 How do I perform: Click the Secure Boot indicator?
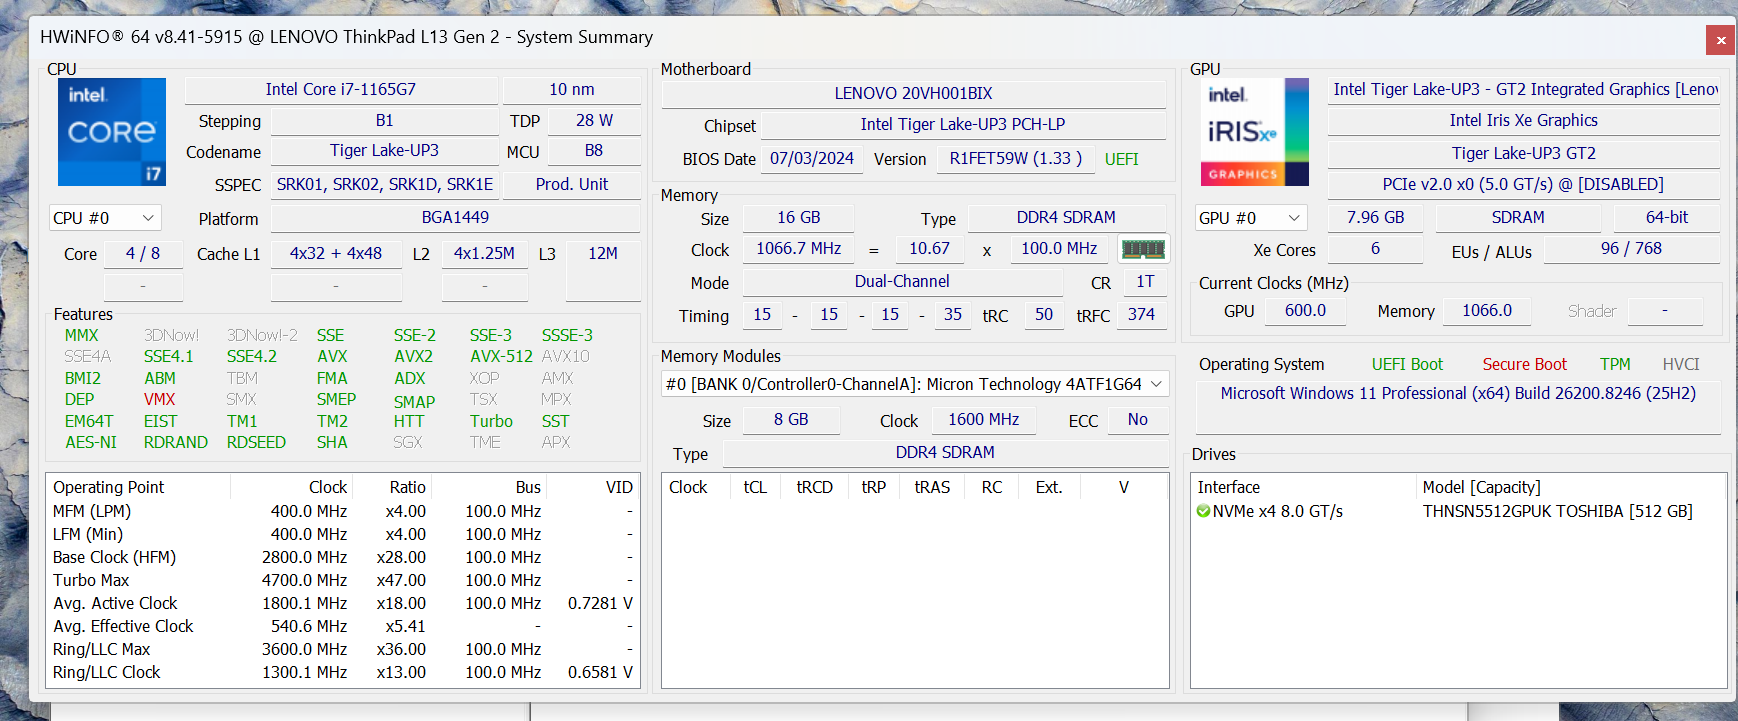tap(1525, 364)
